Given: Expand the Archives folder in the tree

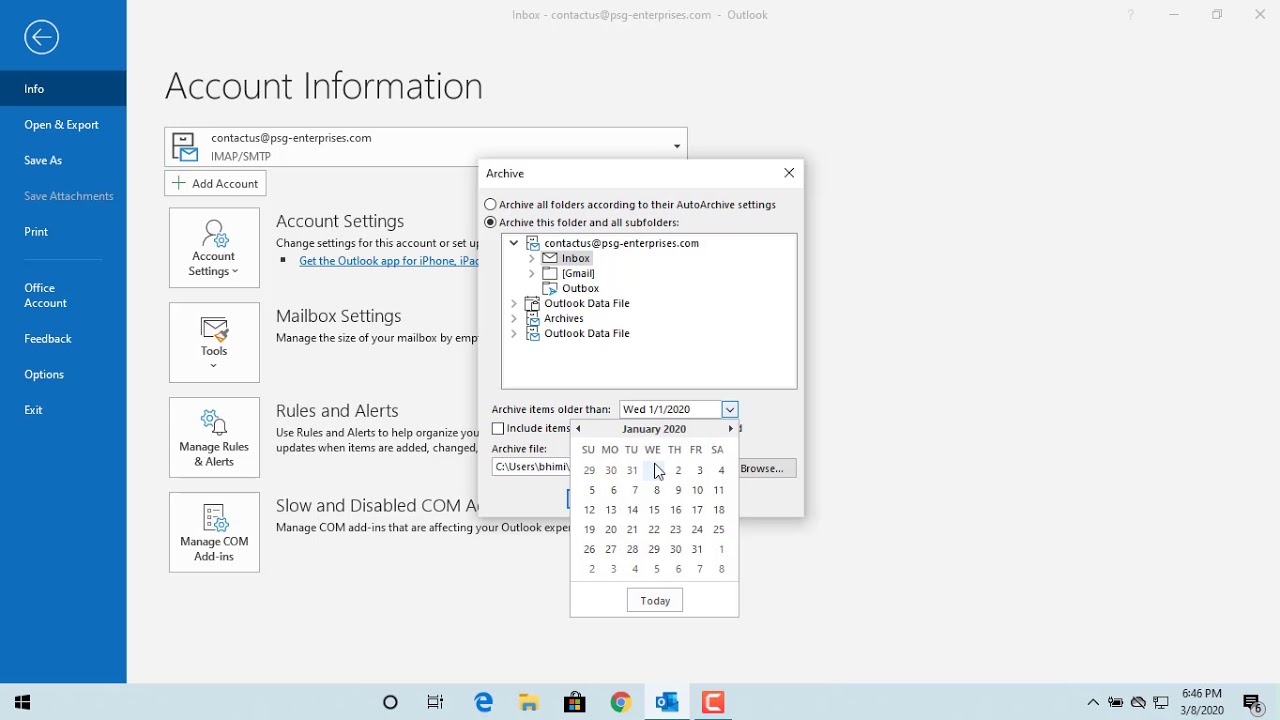Looking at the screenshot, I should coord(515,318).
